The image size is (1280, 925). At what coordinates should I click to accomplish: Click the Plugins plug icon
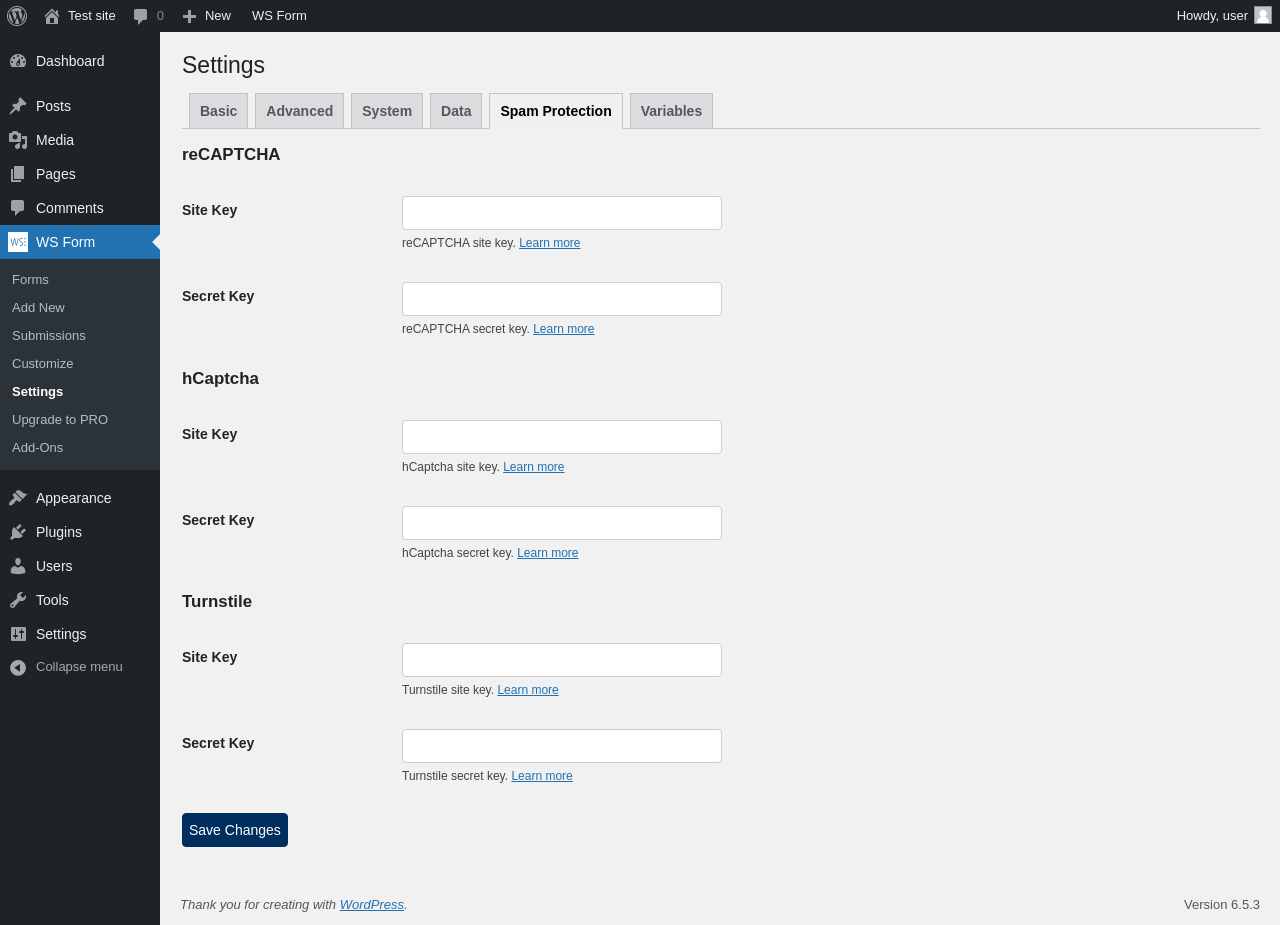(18, 532)
